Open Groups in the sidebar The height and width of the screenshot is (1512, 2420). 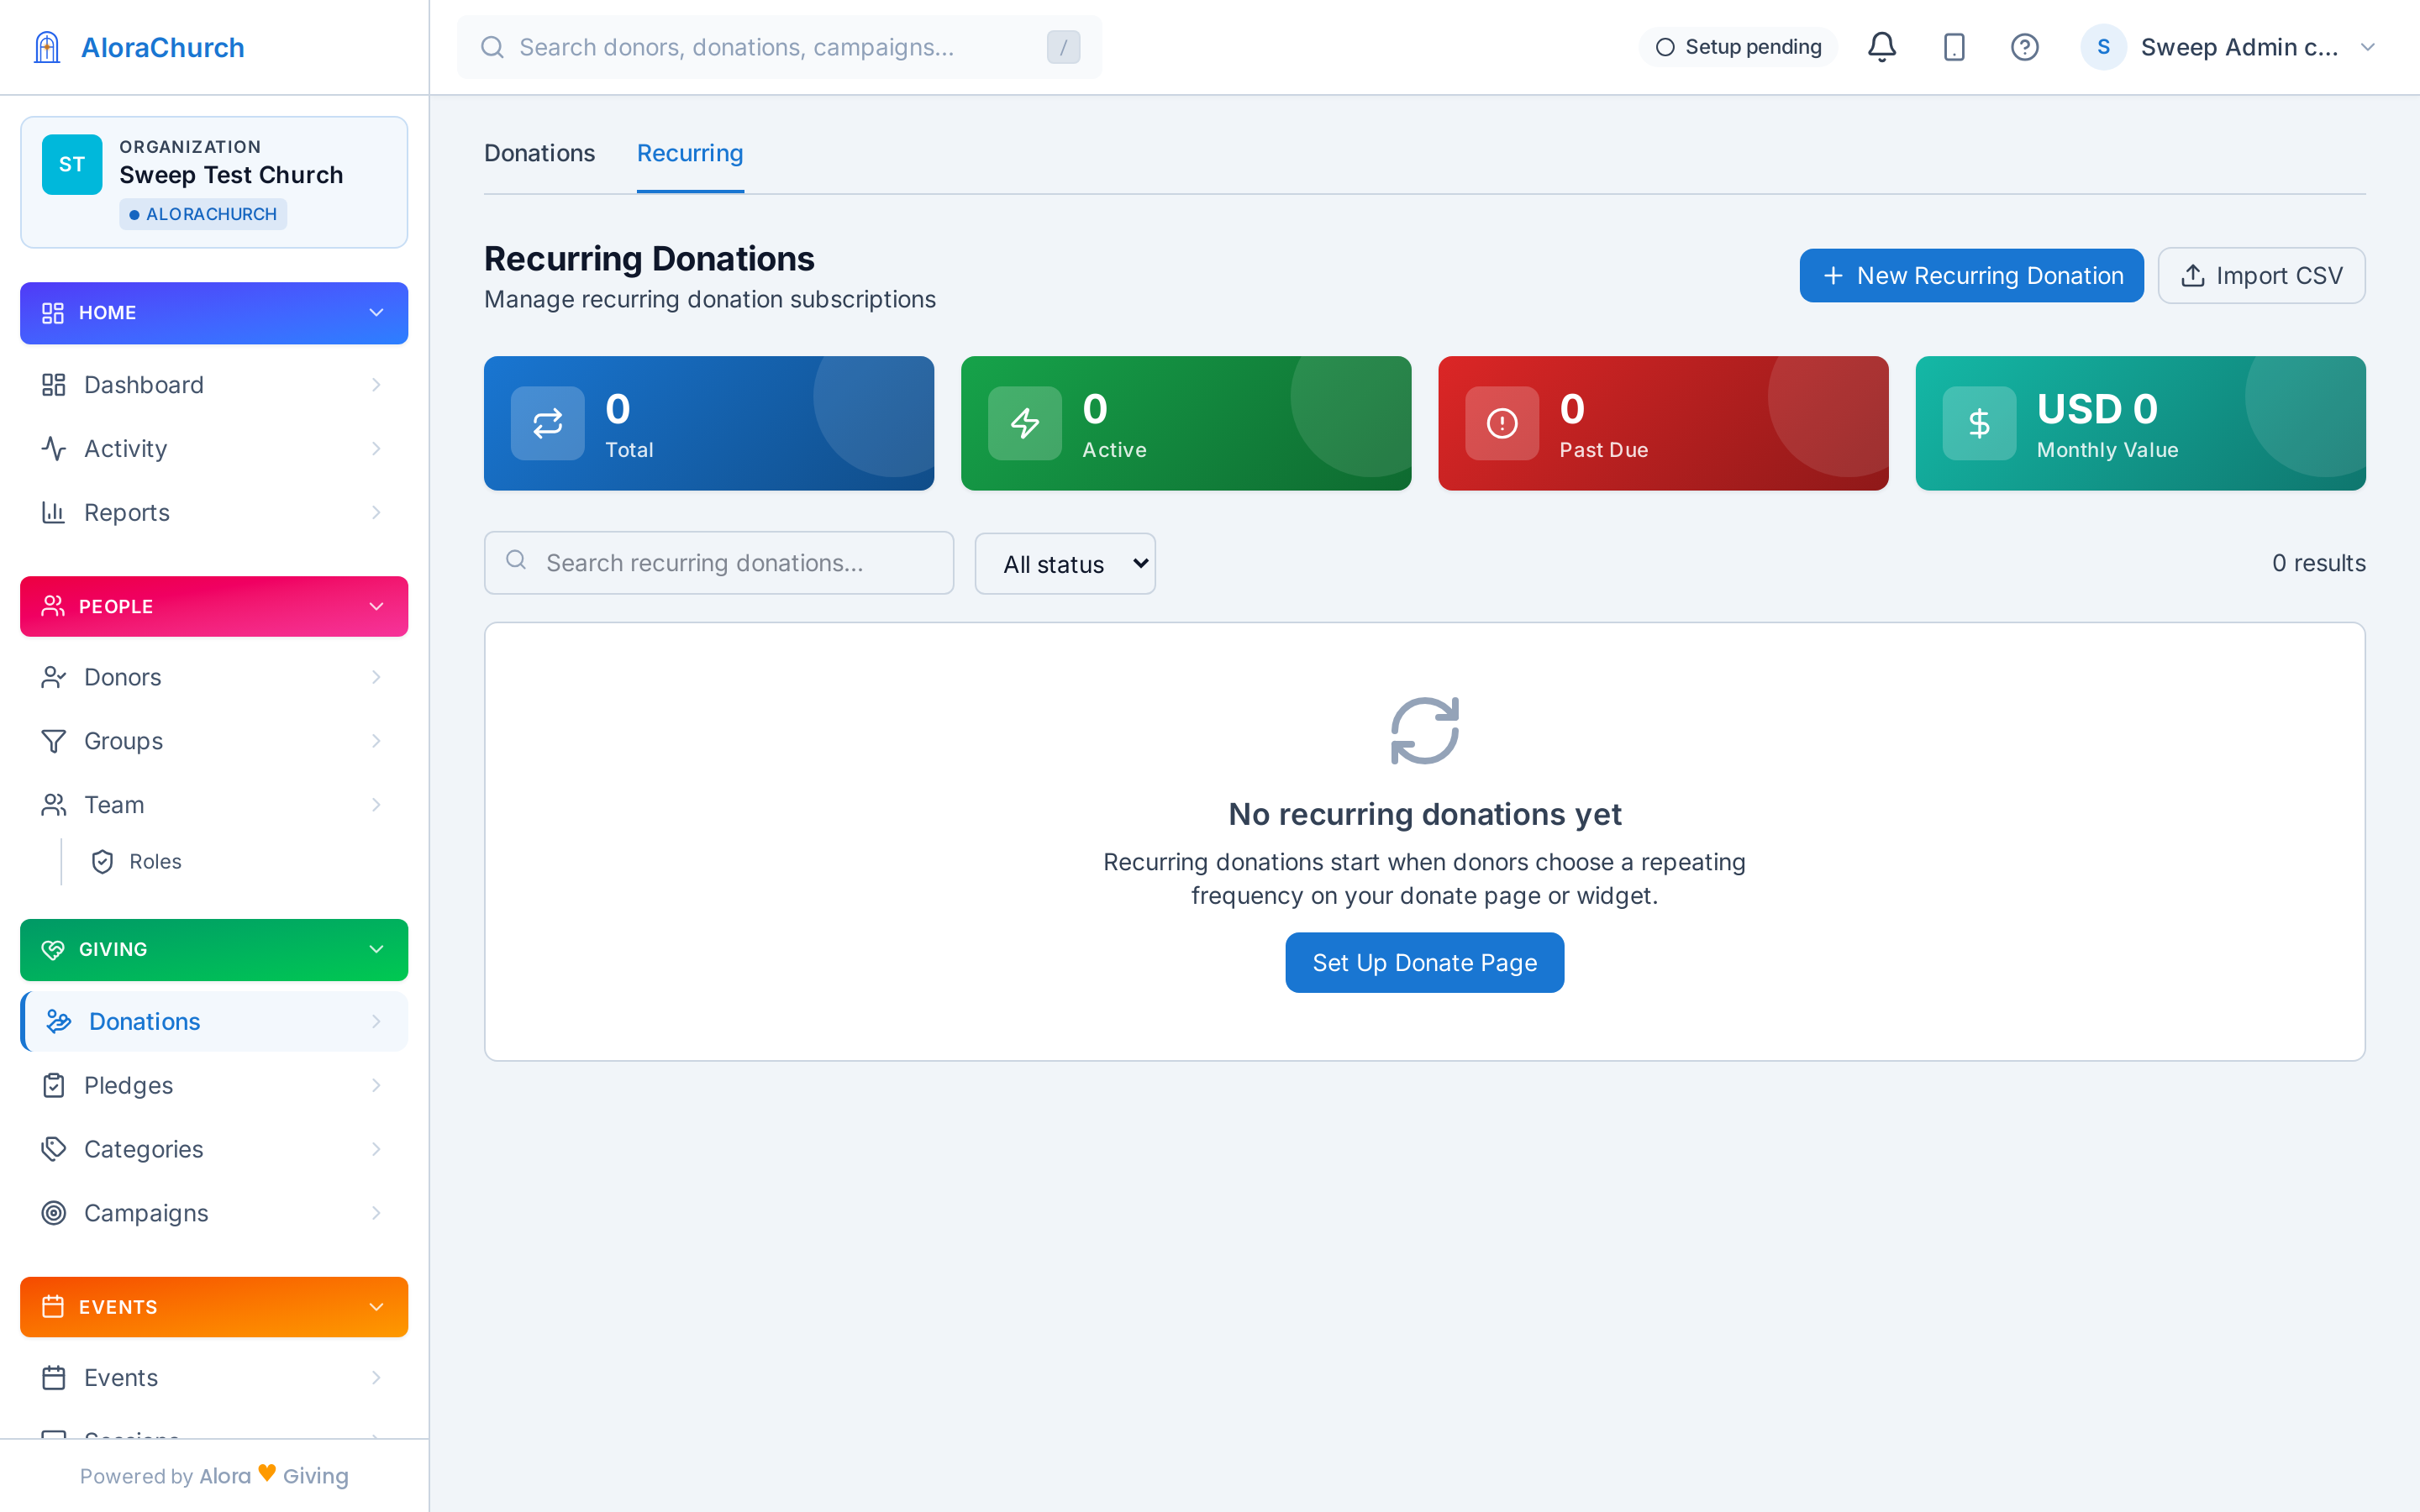point(214,741)
